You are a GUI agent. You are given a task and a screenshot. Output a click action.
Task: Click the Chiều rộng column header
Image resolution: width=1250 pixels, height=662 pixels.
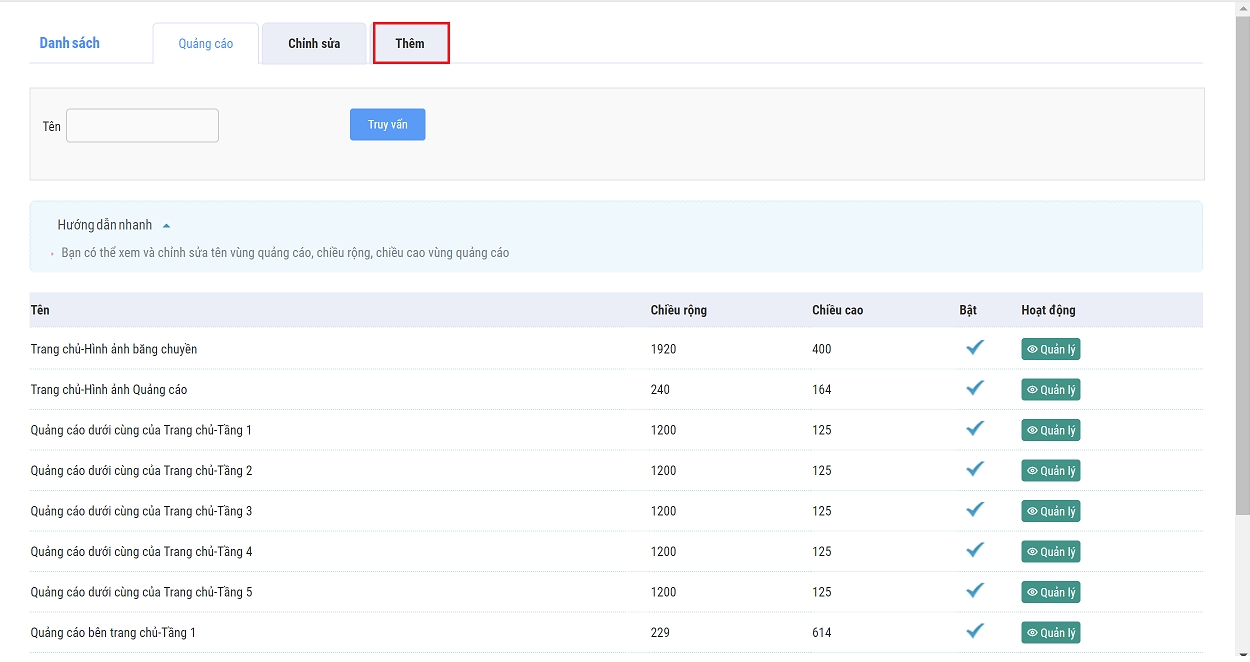click(678, 310)
